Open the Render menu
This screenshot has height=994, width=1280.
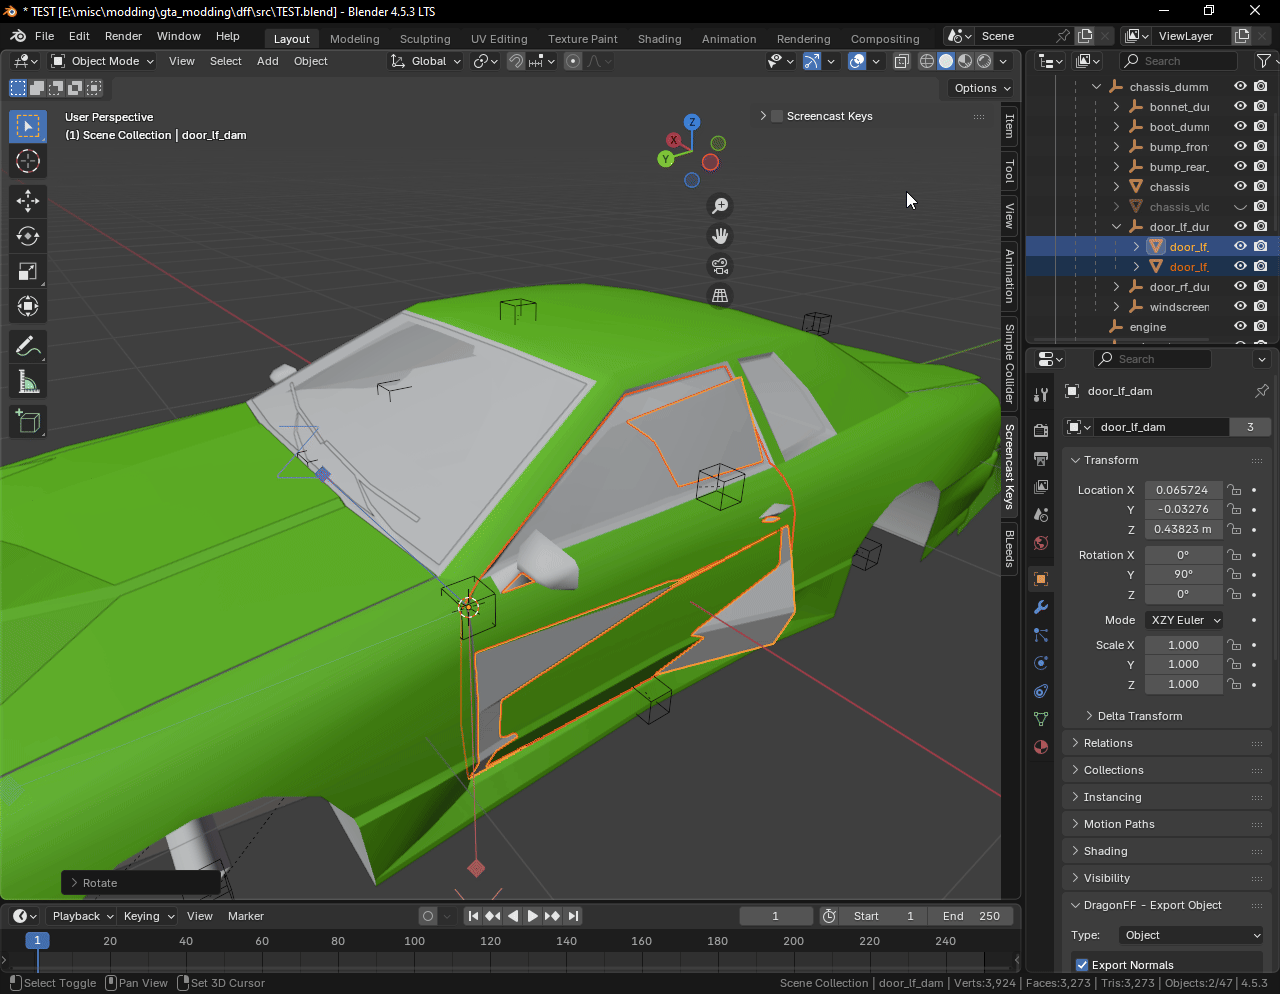[123, 36]
